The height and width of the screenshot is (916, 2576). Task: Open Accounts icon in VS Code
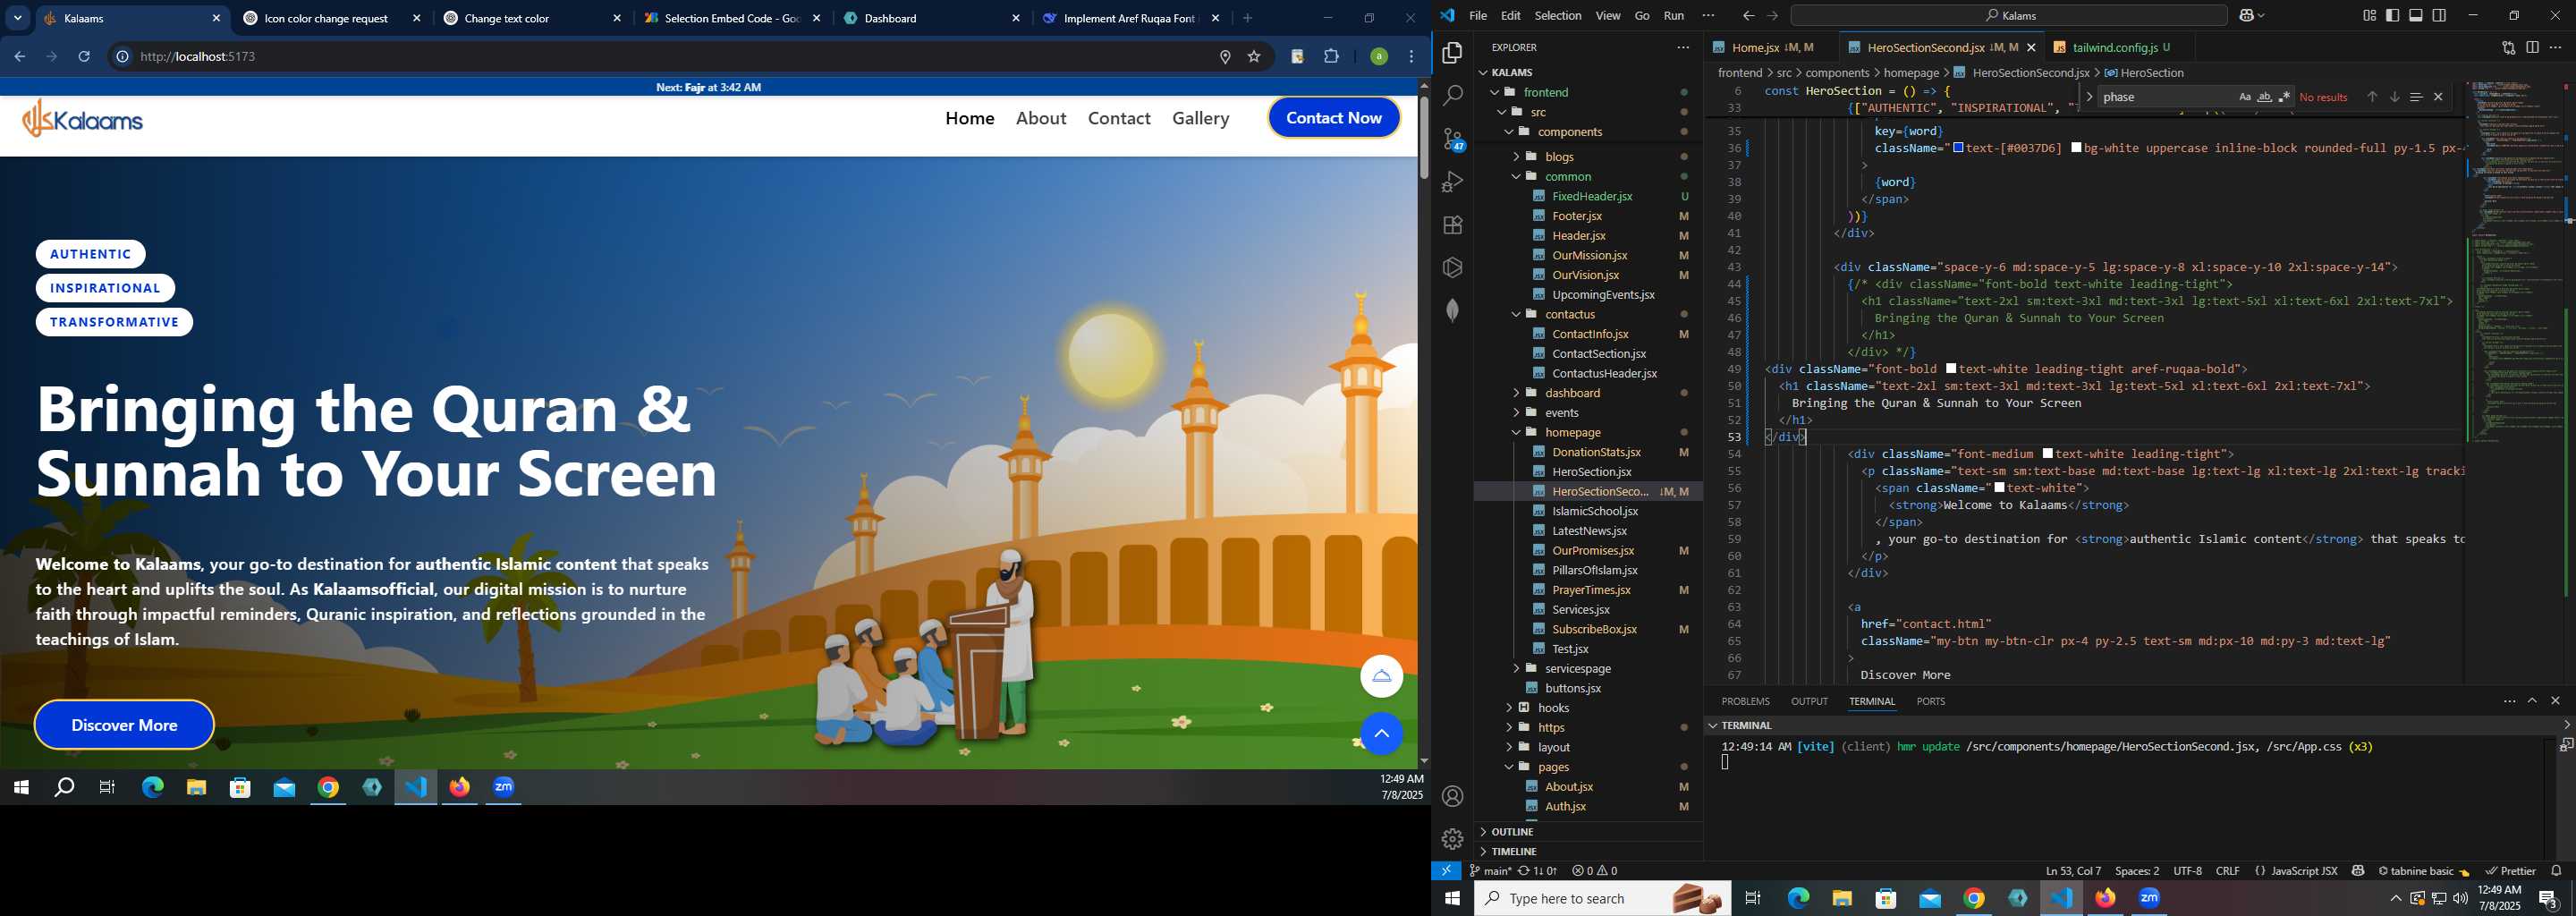(x=1452, y=796)
